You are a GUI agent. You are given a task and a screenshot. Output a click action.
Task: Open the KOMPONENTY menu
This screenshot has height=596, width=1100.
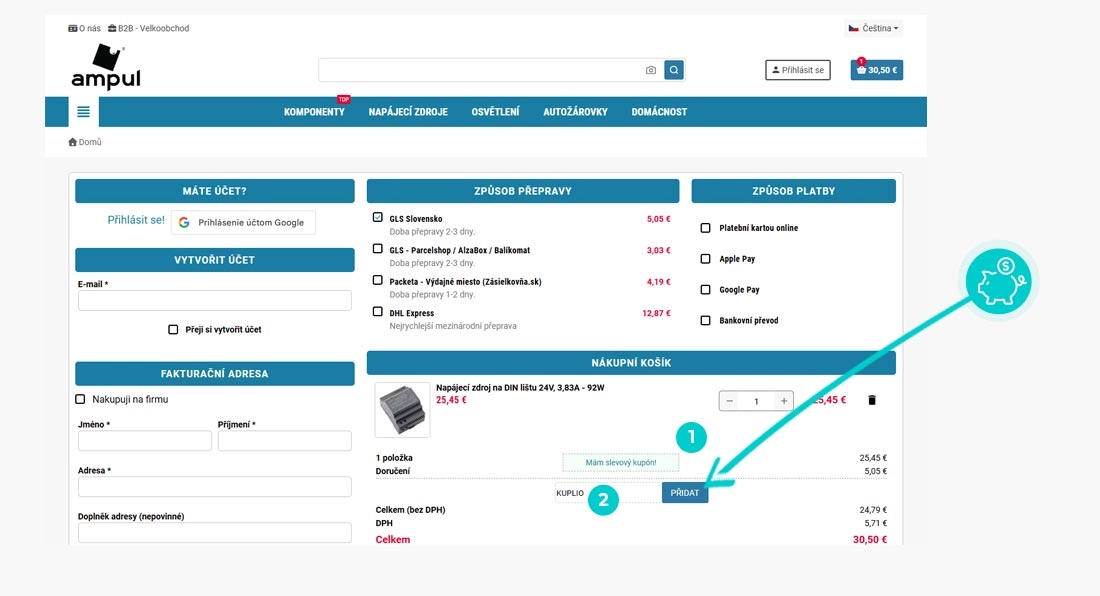314,112
